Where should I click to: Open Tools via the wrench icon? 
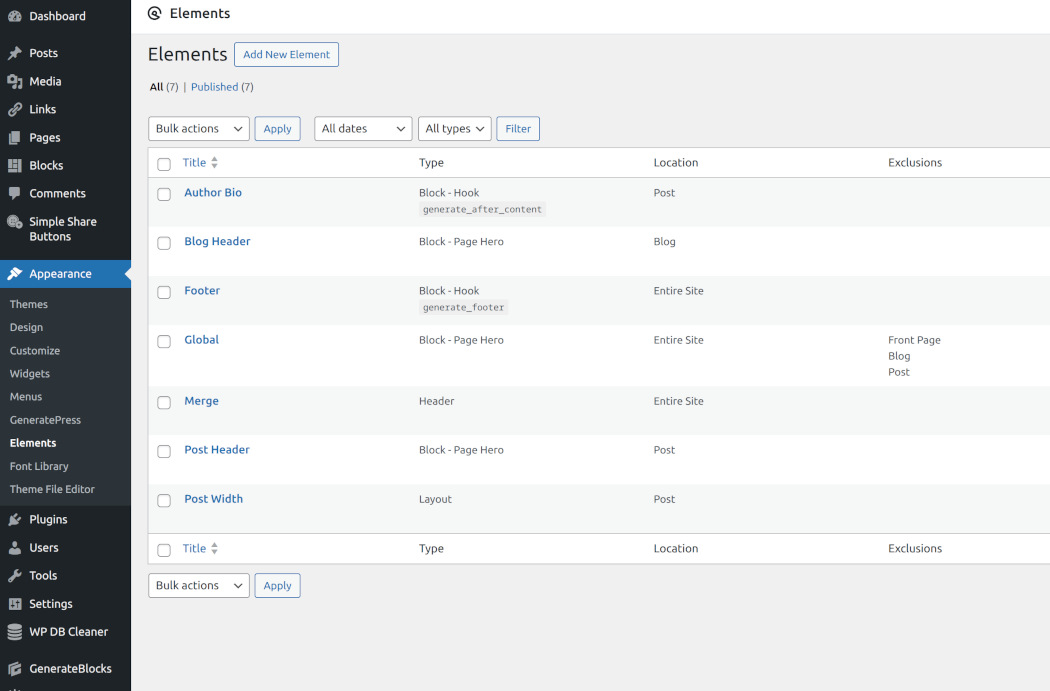point(14,575)
